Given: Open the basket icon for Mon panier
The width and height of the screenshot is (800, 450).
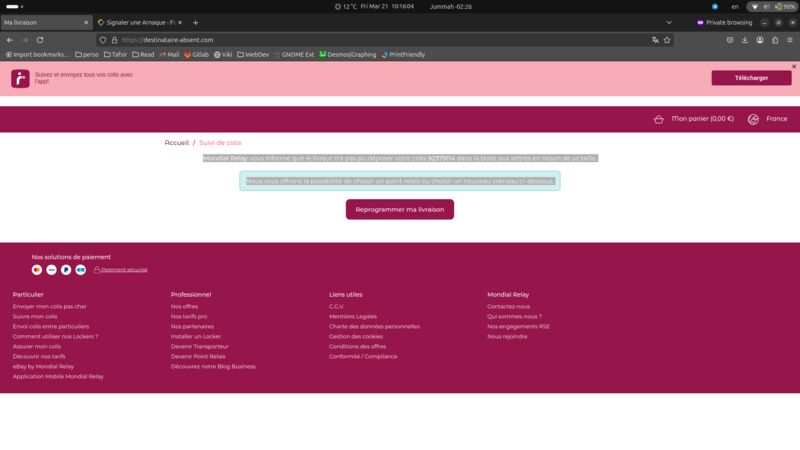Looking at the screenshot, I should 659,119.
